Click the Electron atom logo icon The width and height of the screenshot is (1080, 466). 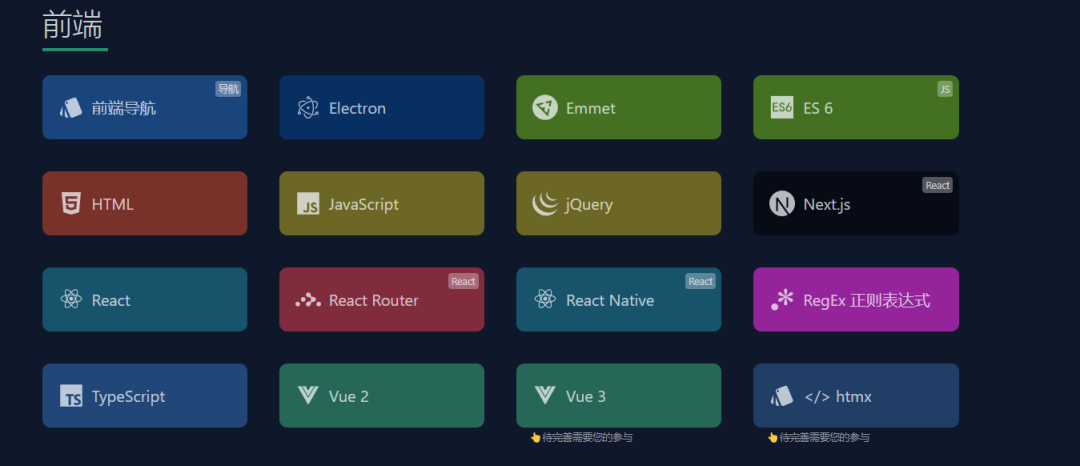click(x=308, y=108)
